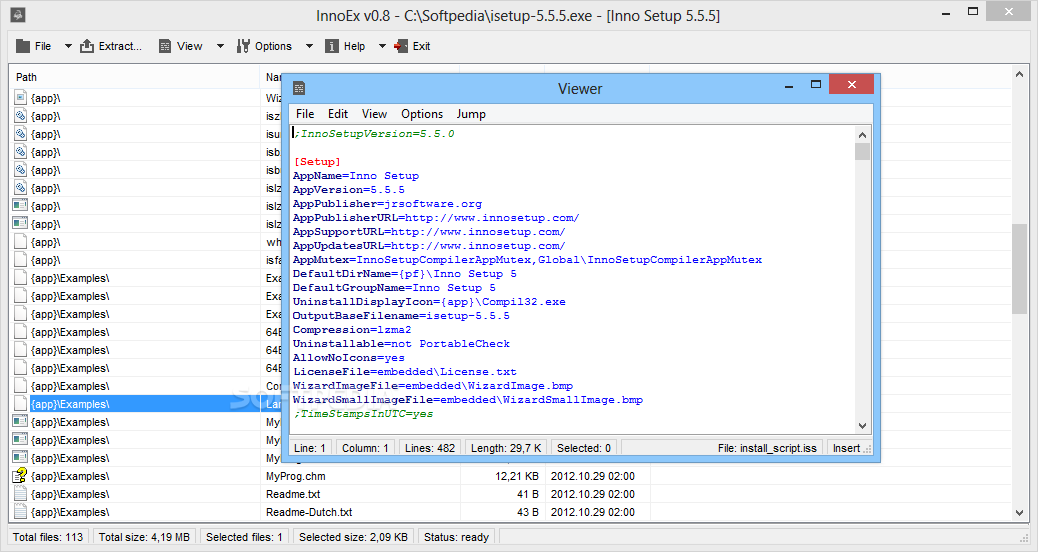
Task: Click the Compression=lzma2 line
Action: (352, 330)
